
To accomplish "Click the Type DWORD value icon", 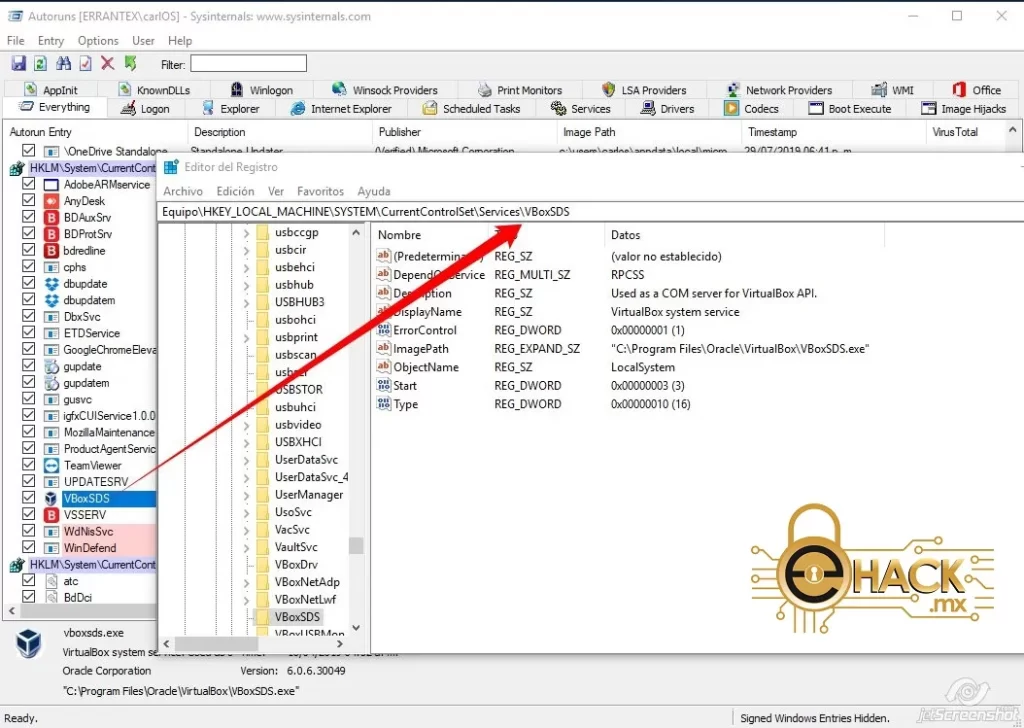I will coord(384,404).
